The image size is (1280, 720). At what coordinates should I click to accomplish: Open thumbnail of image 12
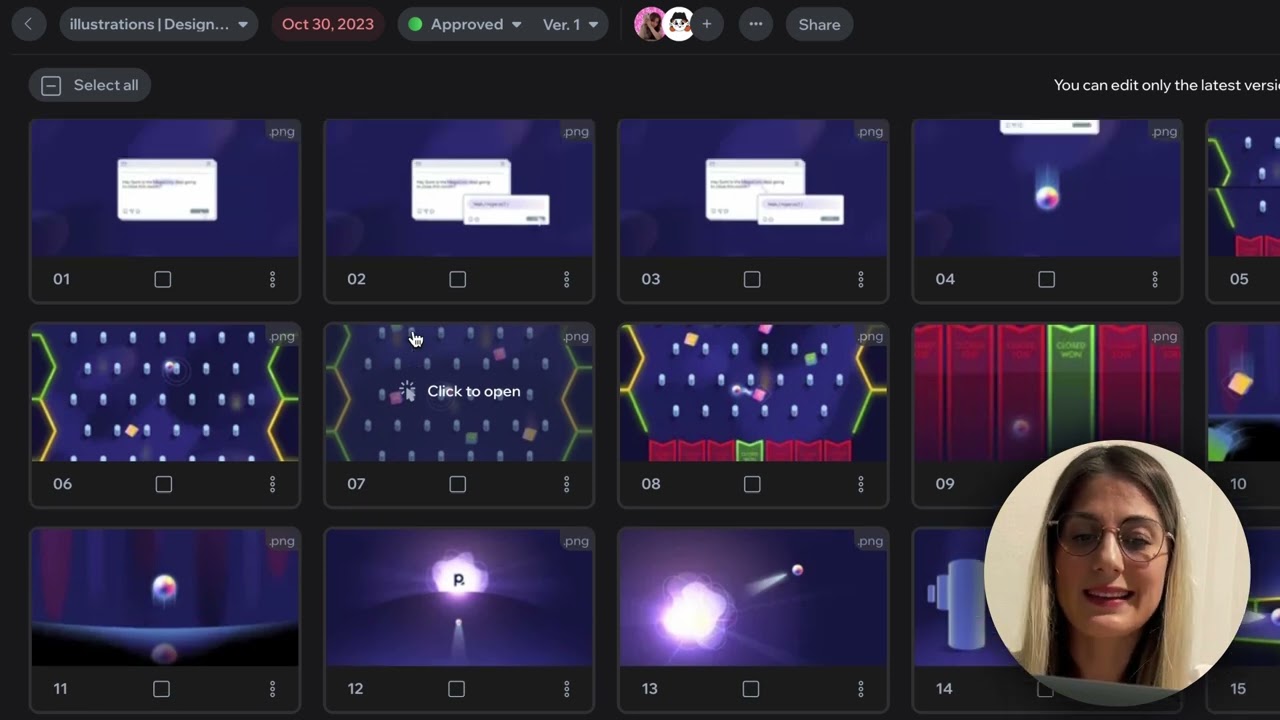(459, 598)
